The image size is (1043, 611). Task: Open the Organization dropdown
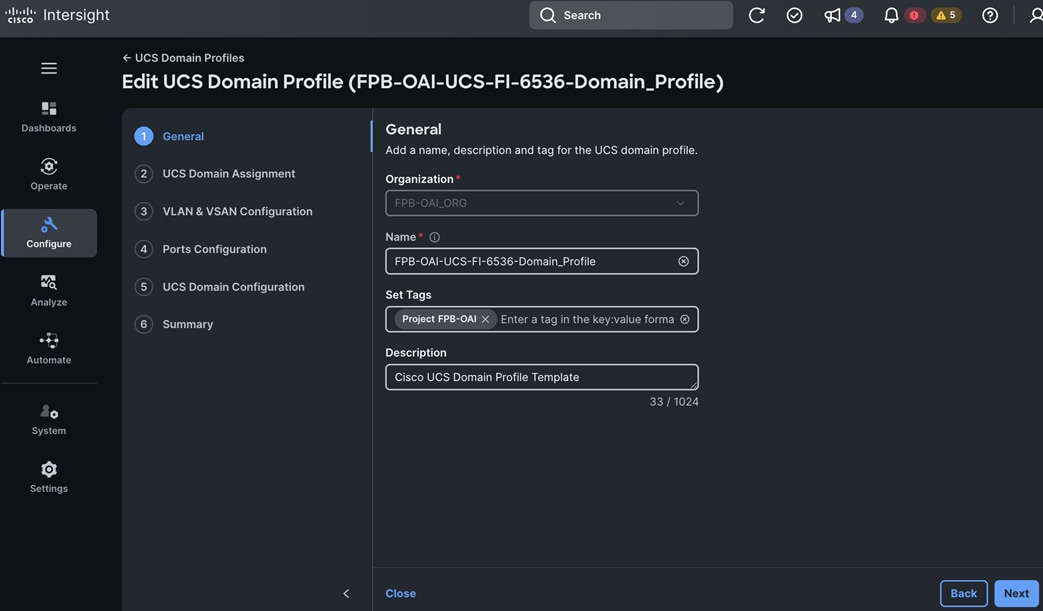coord(541,203)
